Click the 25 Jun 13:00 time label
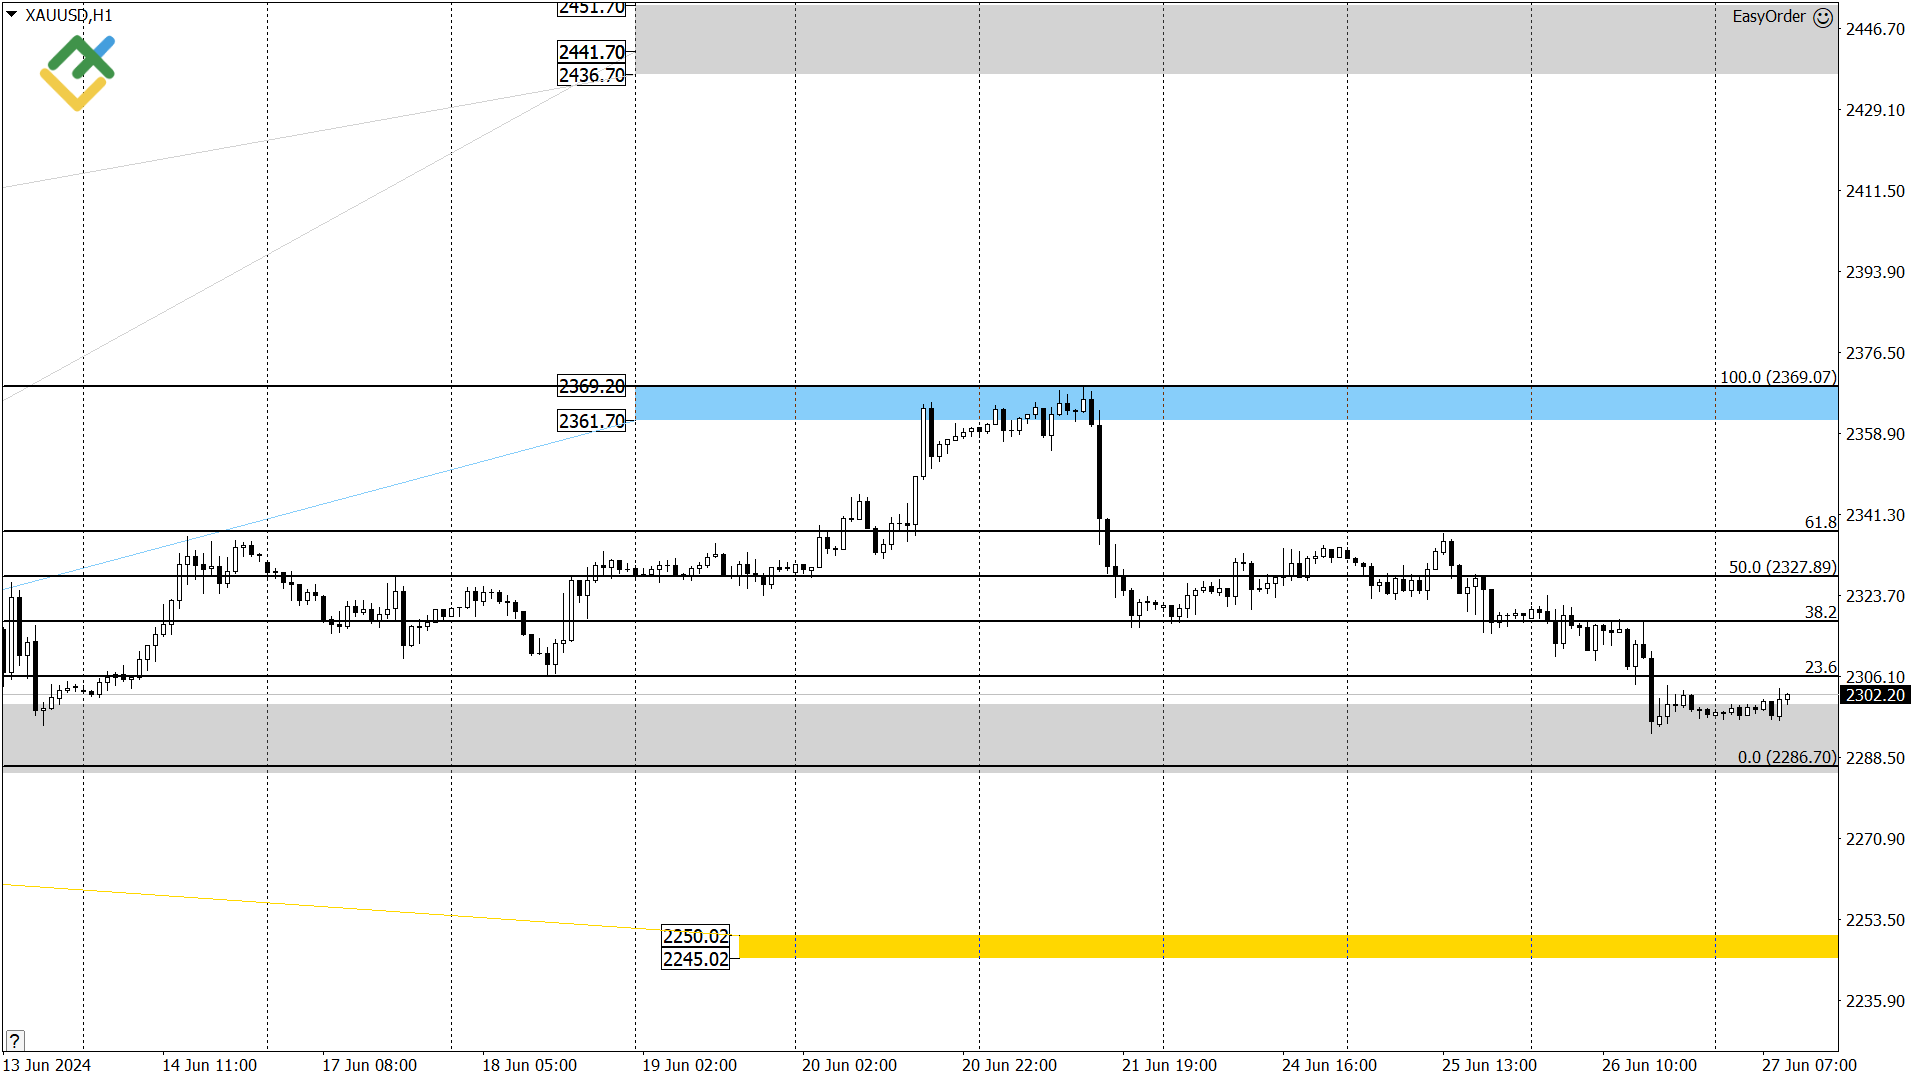This screenshot has width=1920, height=1080. coord(1489,1065)
